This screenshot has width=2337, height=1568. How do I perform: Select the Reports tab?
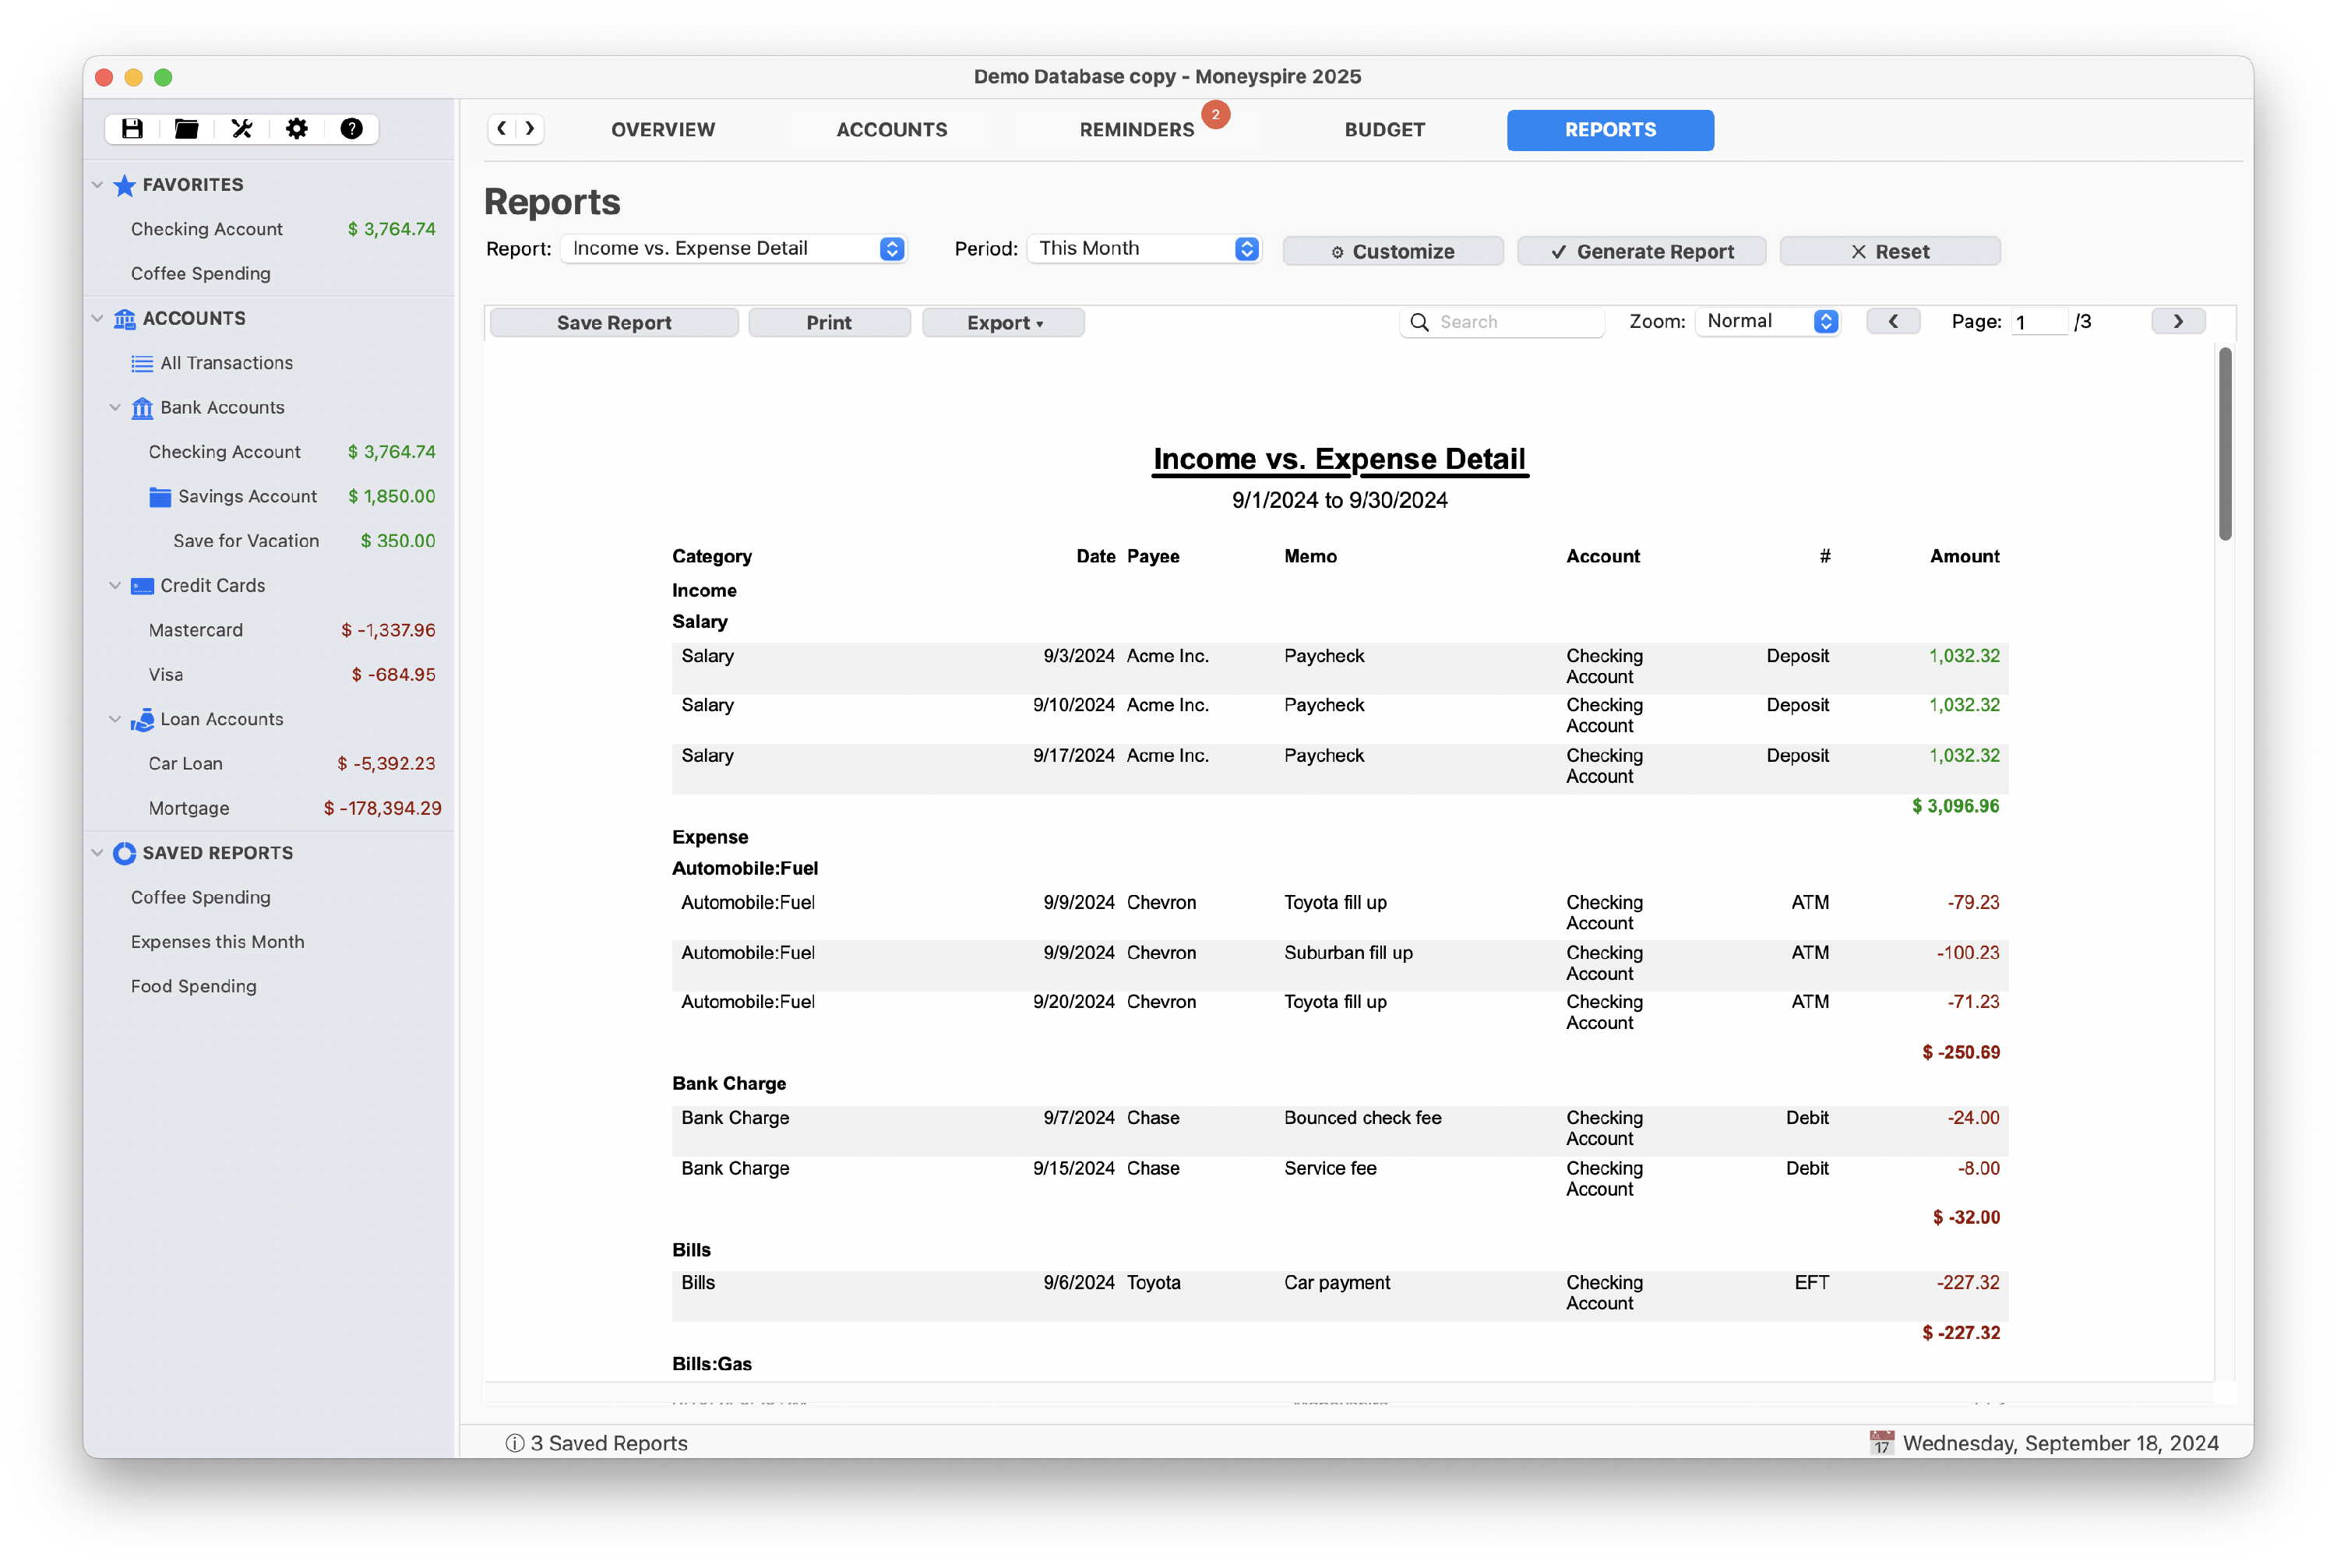[x=1610, y=130]
